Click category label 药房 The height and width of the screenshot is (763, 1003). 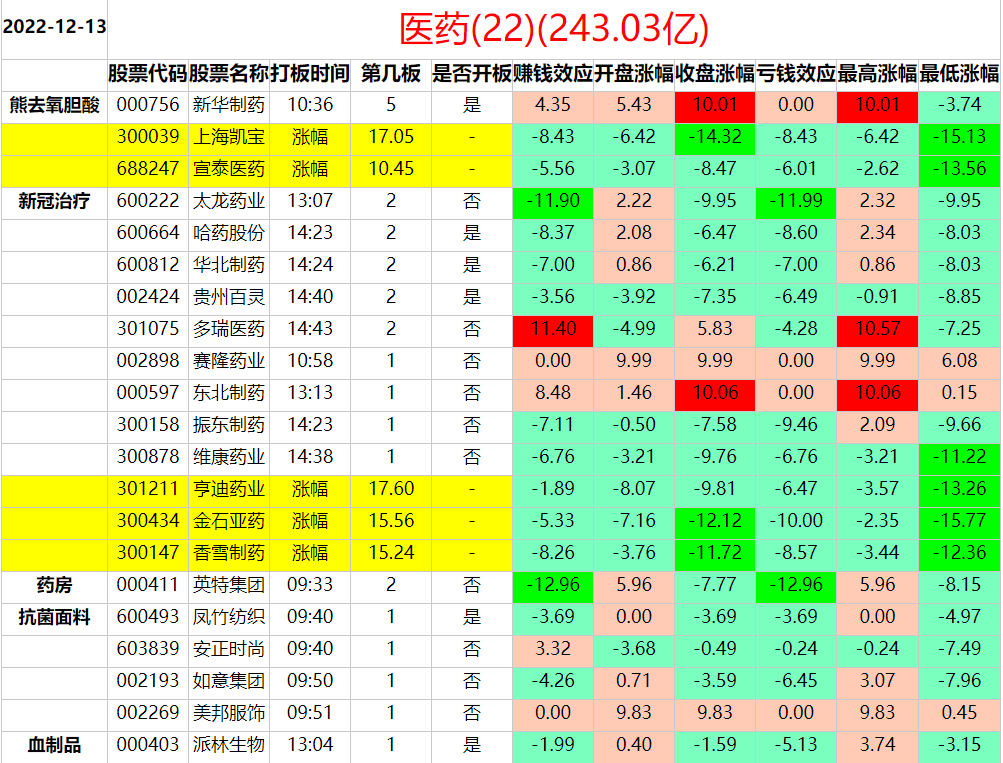[54, 585]
